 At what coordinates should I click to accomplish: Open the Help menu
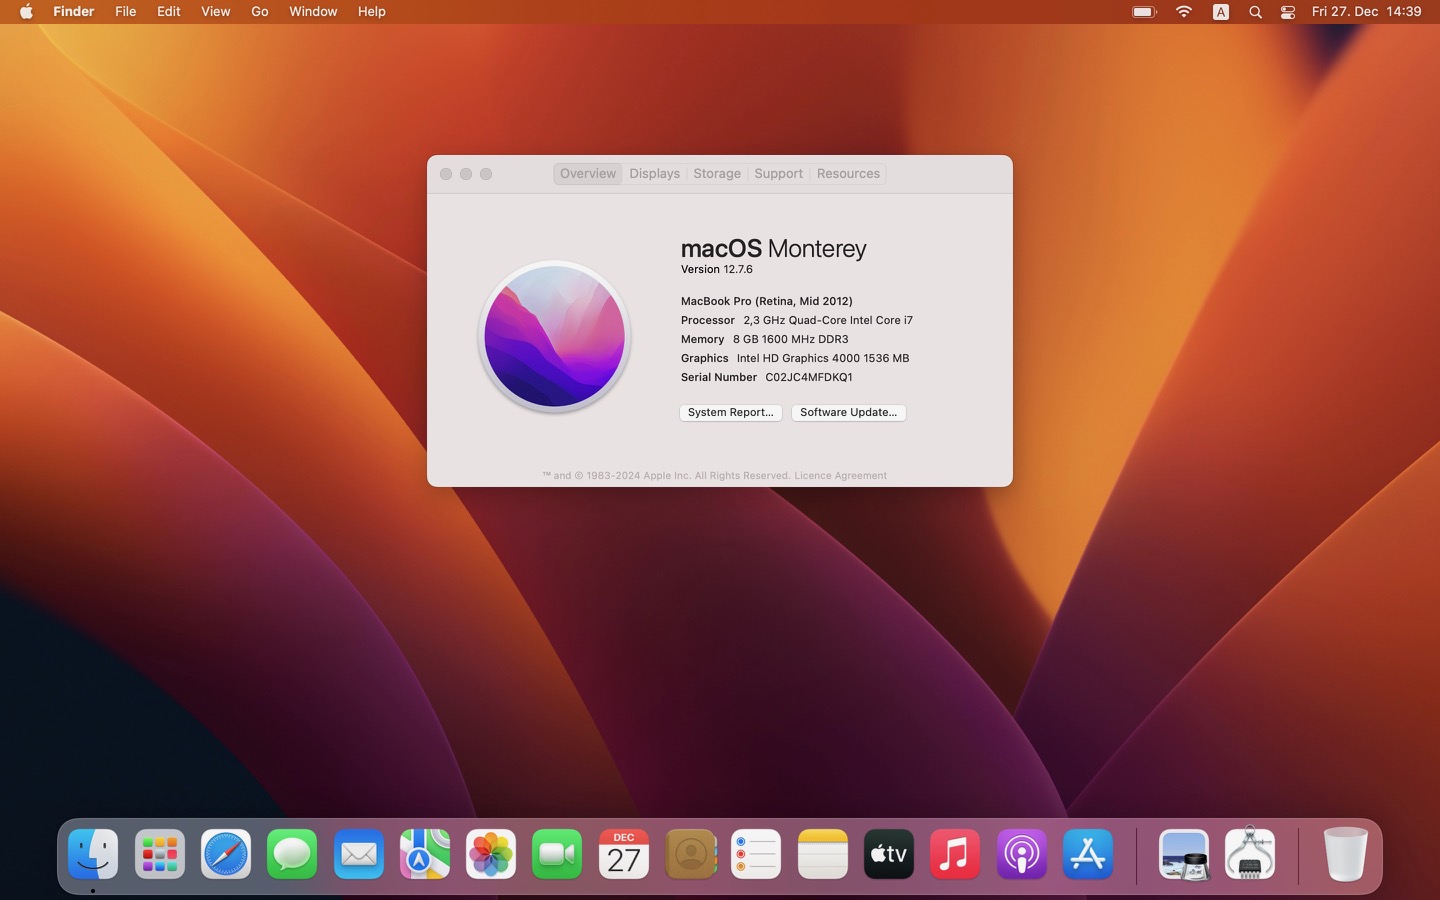372,11
